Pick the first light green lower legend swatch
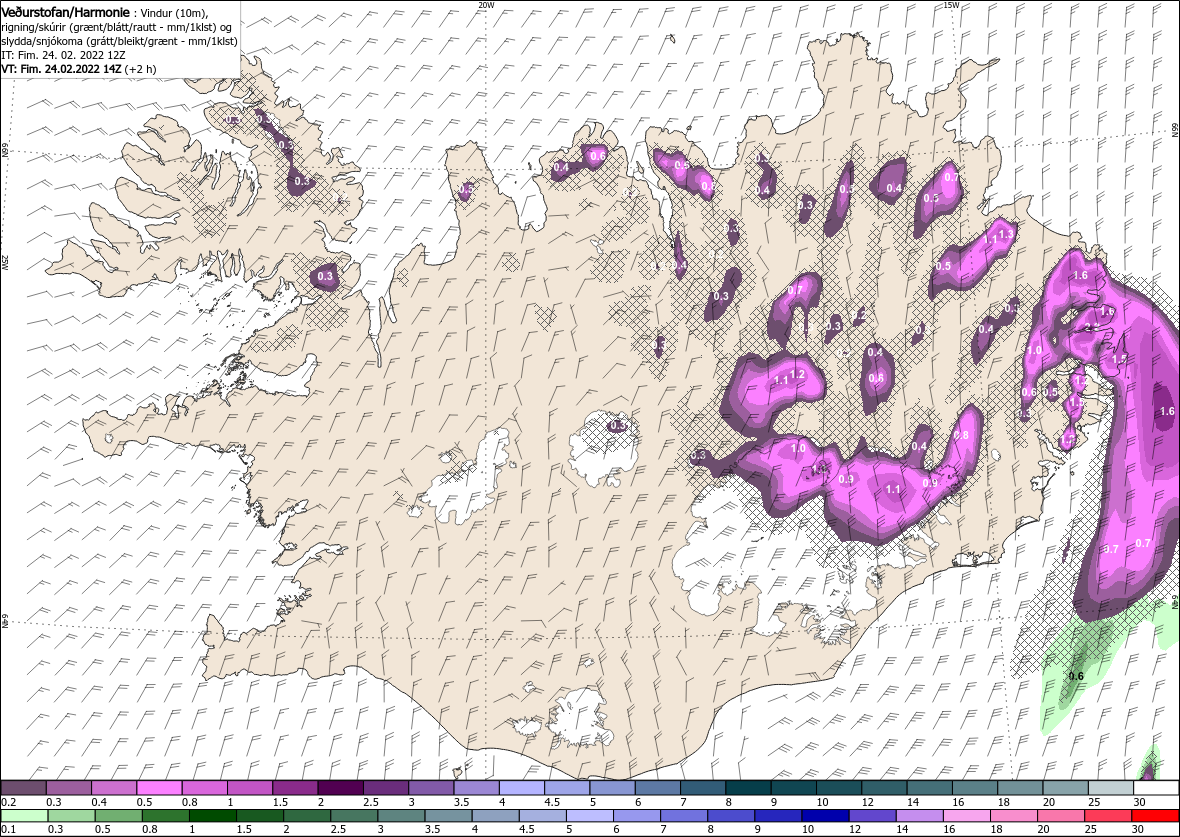This screenshot has height=837, width=1180. 24,816
